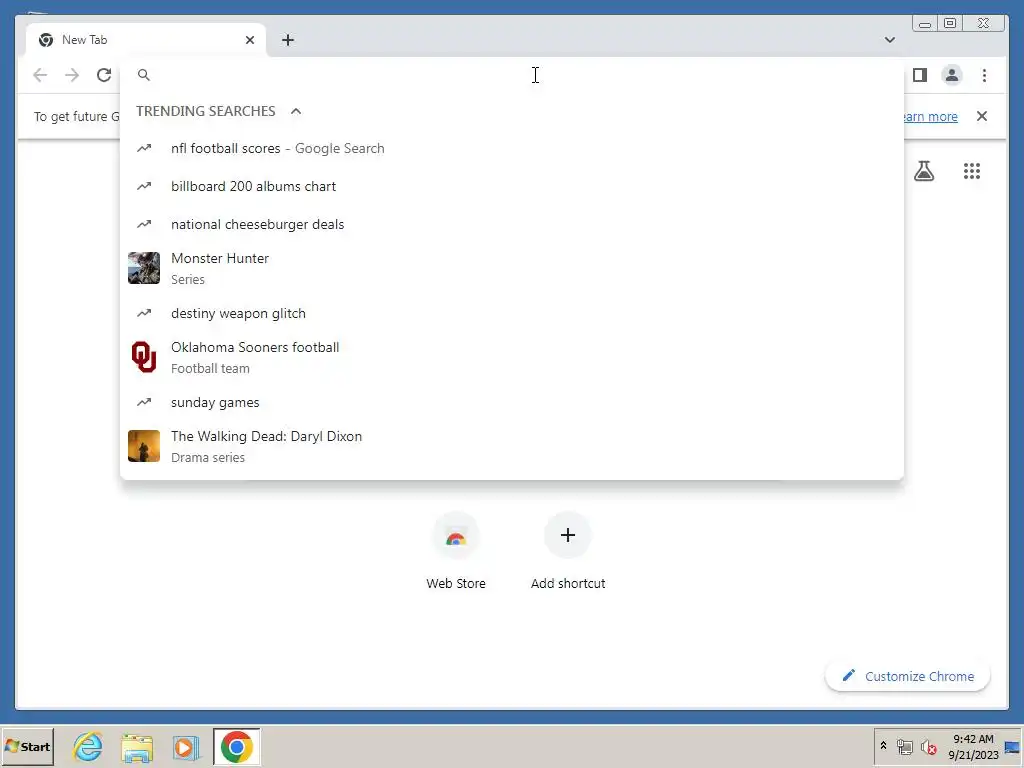
Task: Open the Learn more link
Action: 930,116
